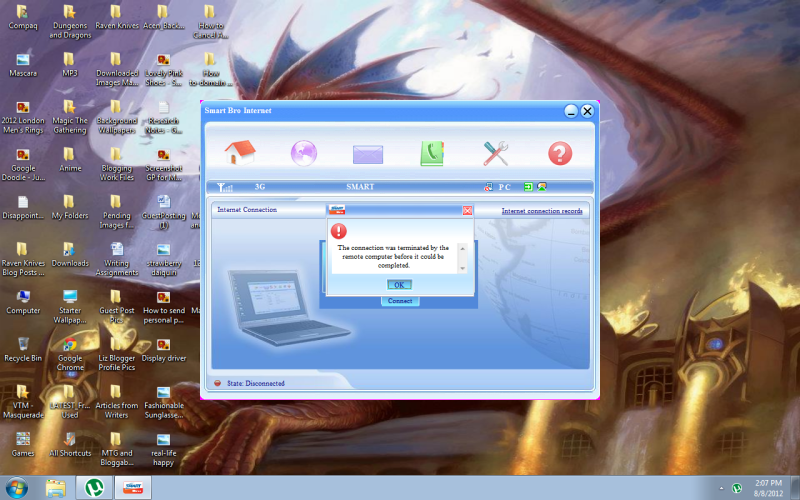Select the Downloads shortcut icon
Screen dimensions: 800x500
70,255
